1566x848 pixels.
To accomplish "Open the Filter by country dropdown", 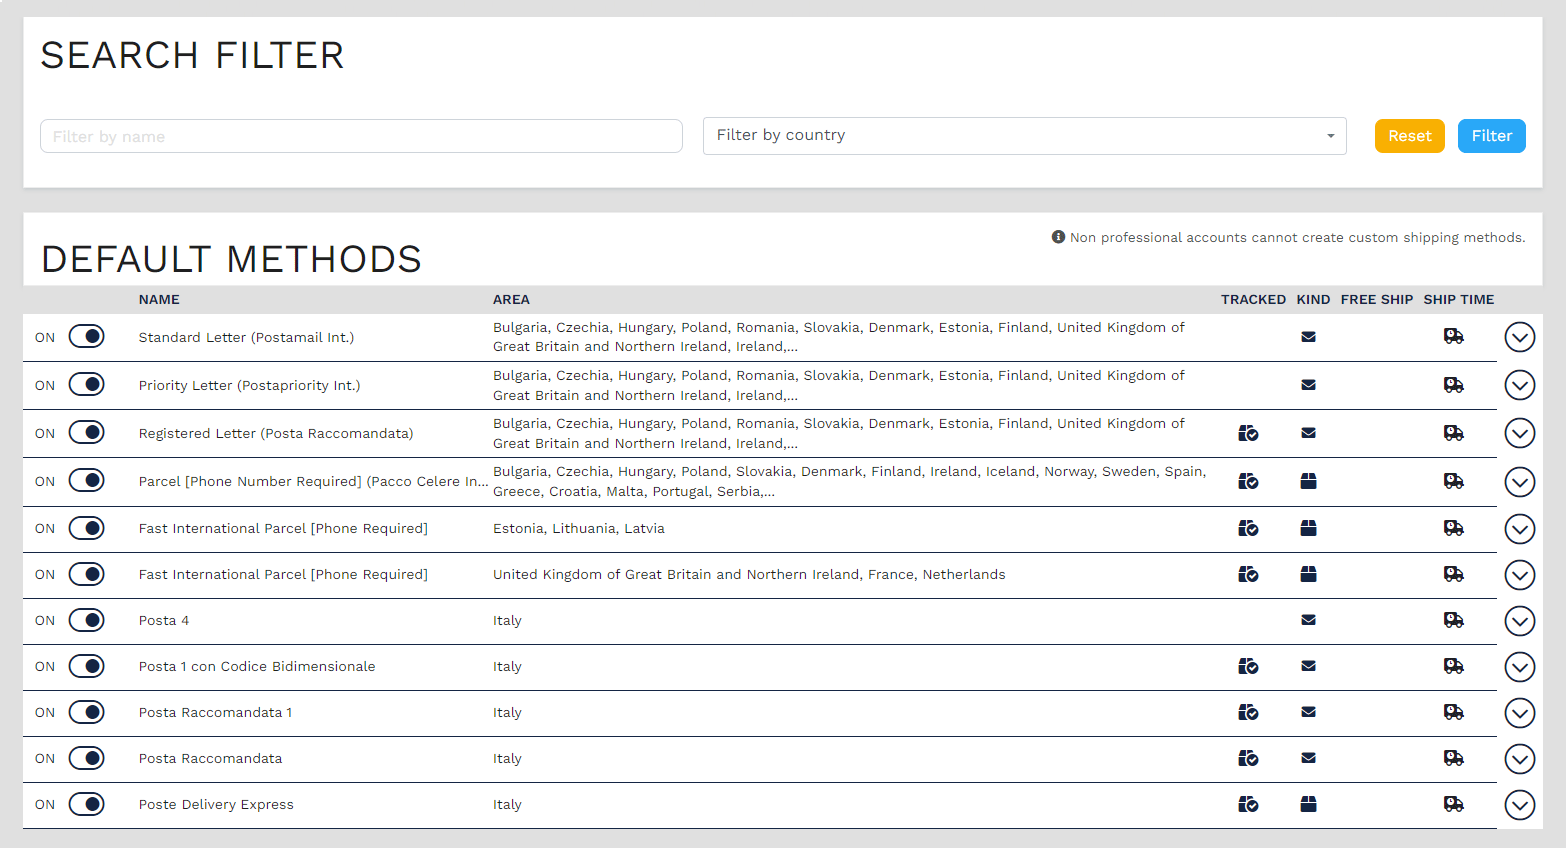I will click(1024, 136).
